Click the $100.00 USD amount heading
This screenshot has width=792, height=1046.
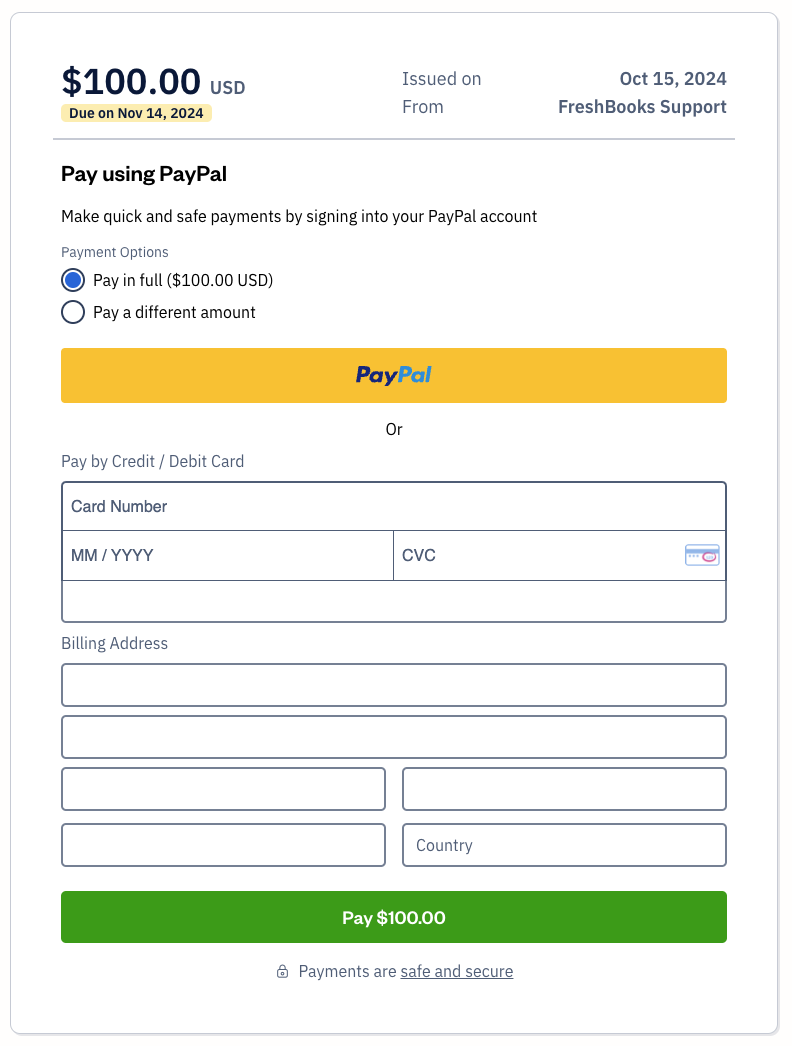pos(153,81)
